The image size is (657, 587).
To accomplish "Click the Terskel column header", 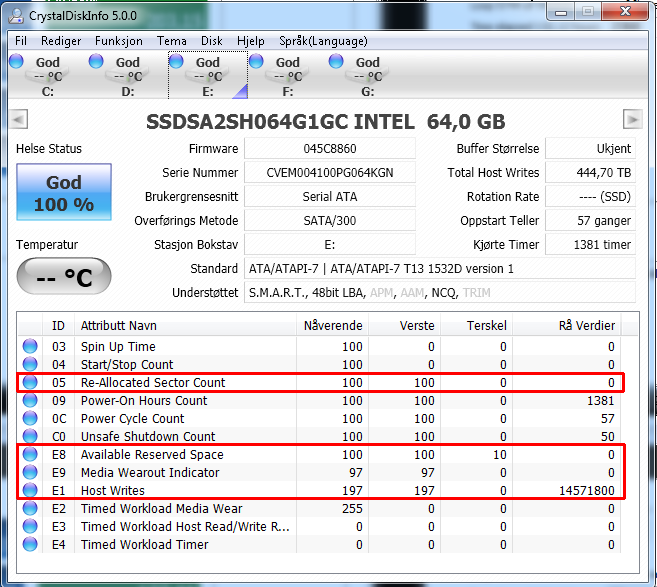I will click(x=476, y=326).
